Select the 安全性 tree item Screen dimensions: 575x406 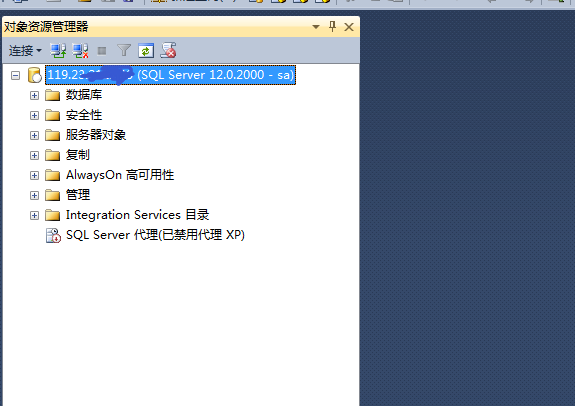tap(84, 115)
